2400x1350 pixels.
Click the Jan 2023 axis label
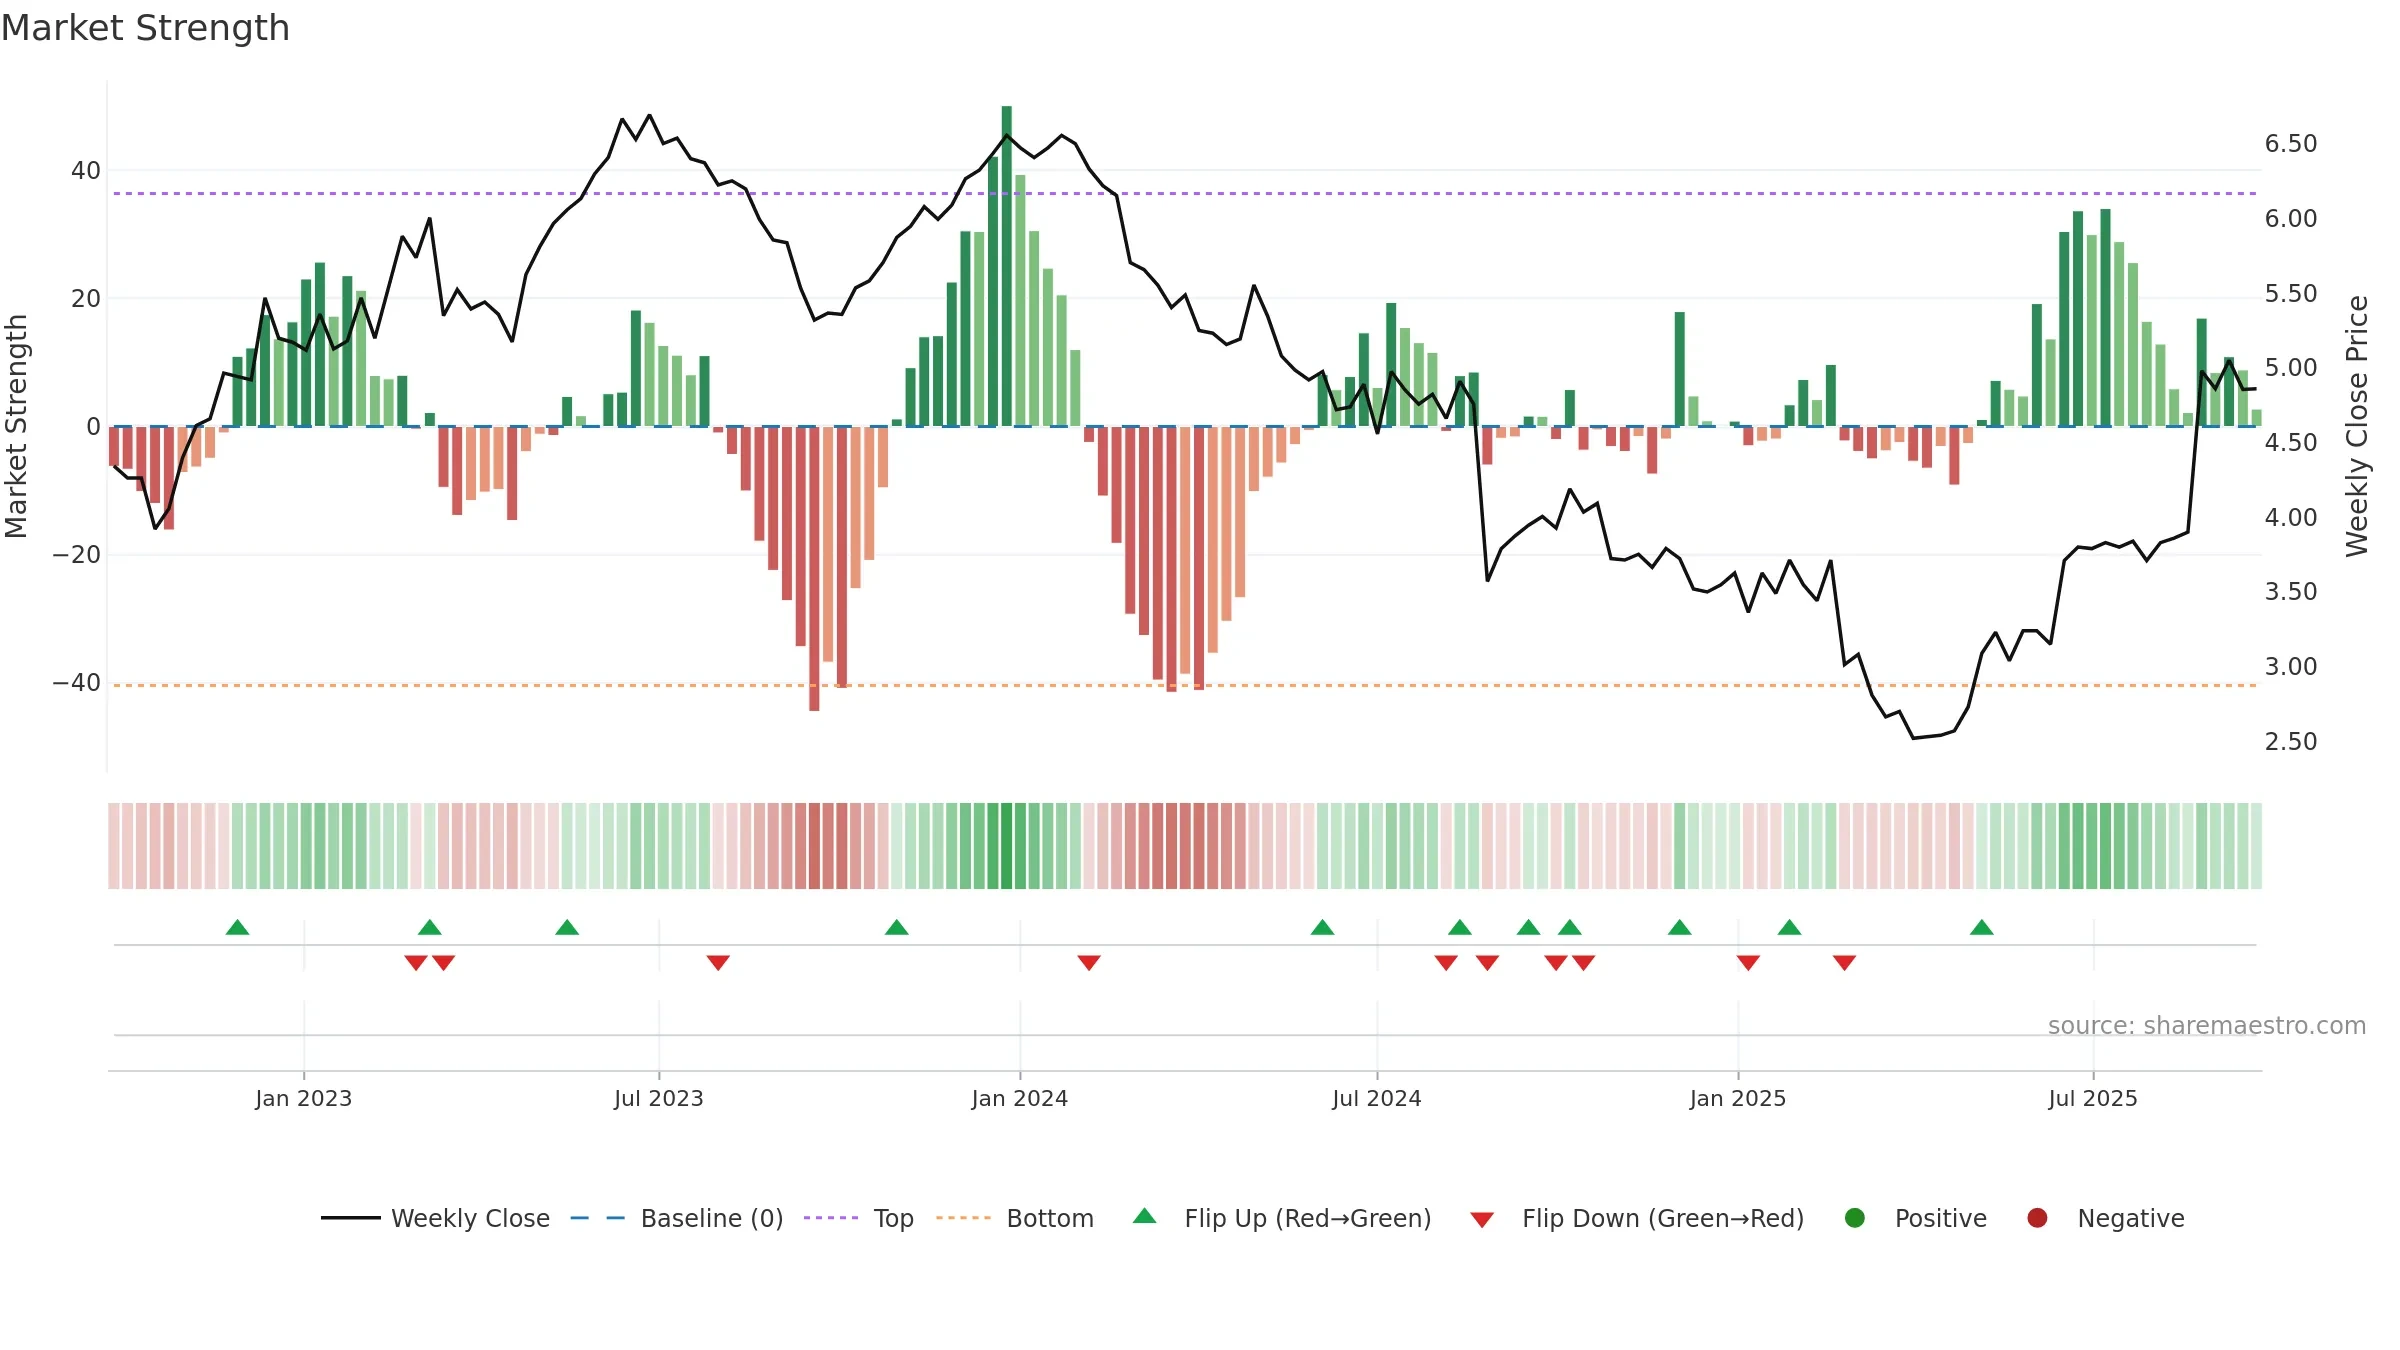[x=303, y=1098]
